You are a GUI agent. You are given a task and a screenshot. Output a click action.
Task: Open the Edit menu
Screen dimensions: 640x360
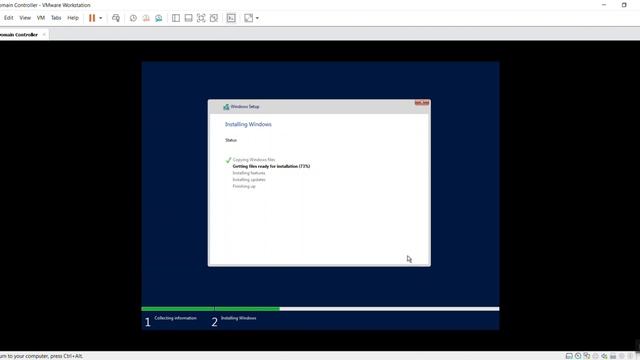pyautogui.click(x=9, y=18)
